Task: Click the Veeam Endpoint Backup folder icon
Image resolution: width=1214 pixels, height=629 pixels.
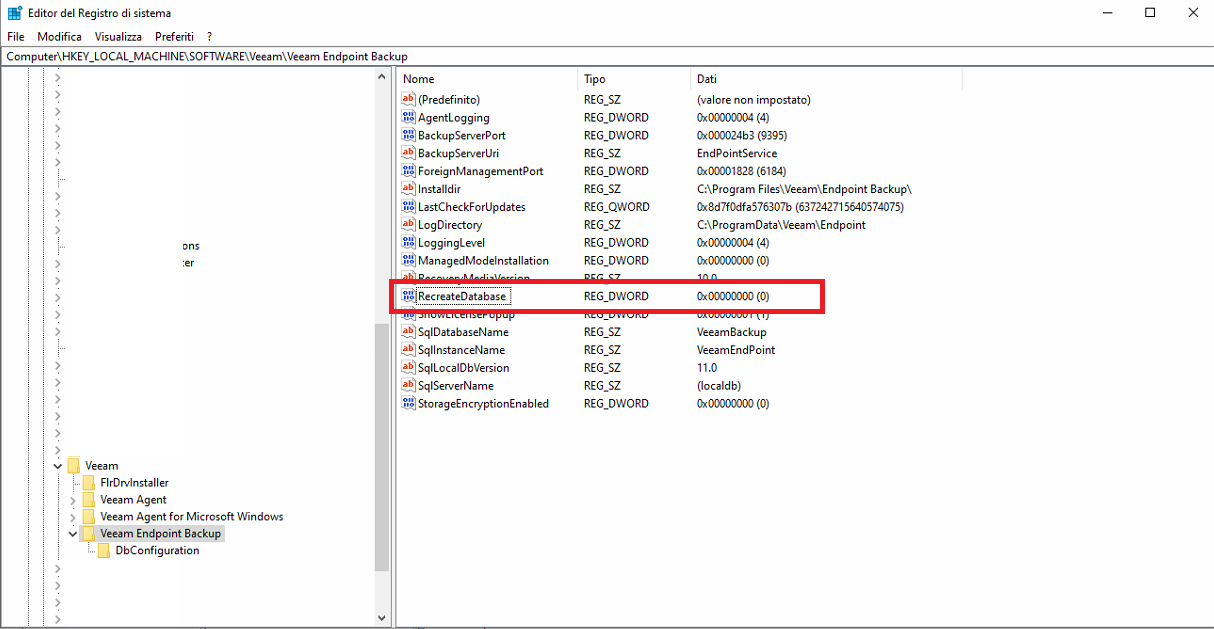Action: pyautogui.click(x=89, y=534)
